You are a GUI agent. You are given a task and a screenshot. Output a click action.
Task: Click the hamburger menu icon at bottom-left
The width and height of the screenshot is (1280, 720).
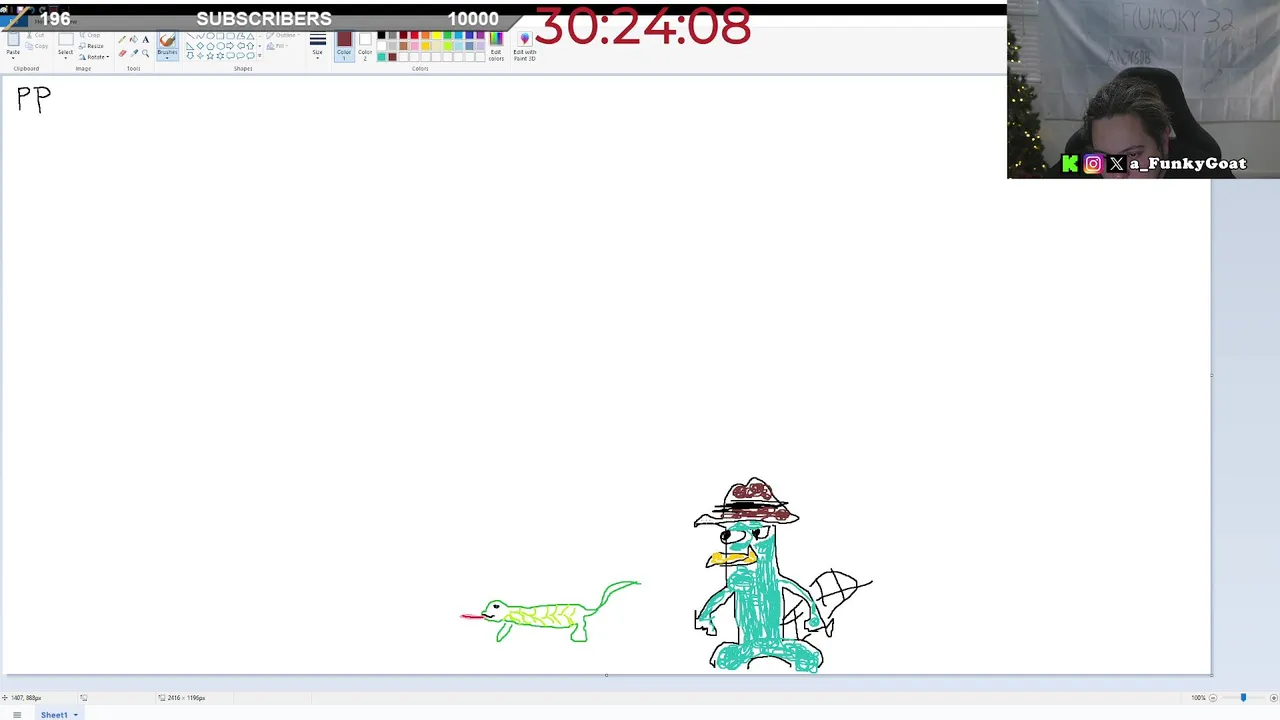[17, 715]
